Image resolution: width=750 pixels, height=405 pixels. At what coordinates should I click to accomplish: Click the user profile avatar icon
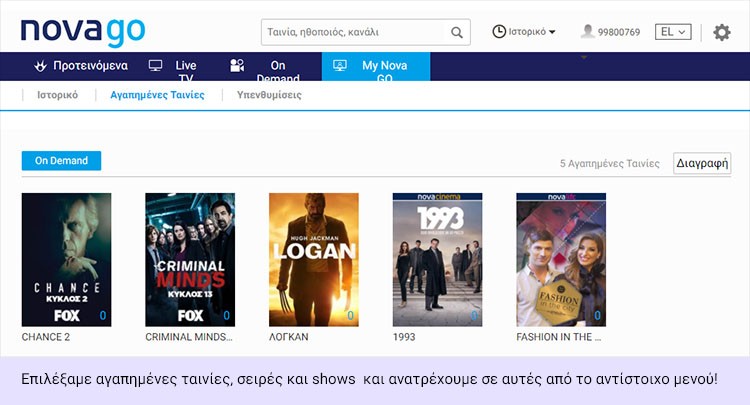point(587,32)
